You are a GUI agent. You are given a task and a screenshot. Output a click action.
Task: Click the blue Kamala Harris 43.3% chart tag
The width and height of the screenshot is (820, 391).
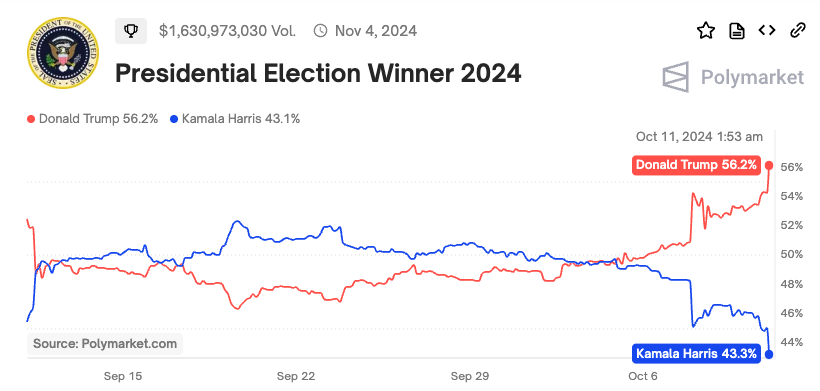pyautogui.click(x=696, y=354)
